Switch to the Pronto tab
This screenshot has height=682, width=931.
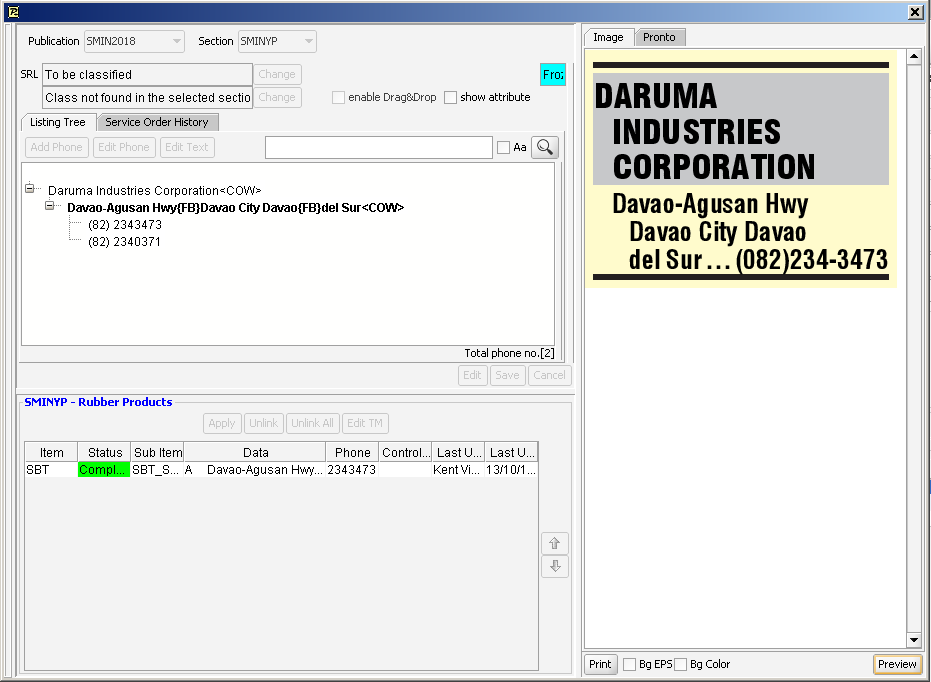[659, 37]
